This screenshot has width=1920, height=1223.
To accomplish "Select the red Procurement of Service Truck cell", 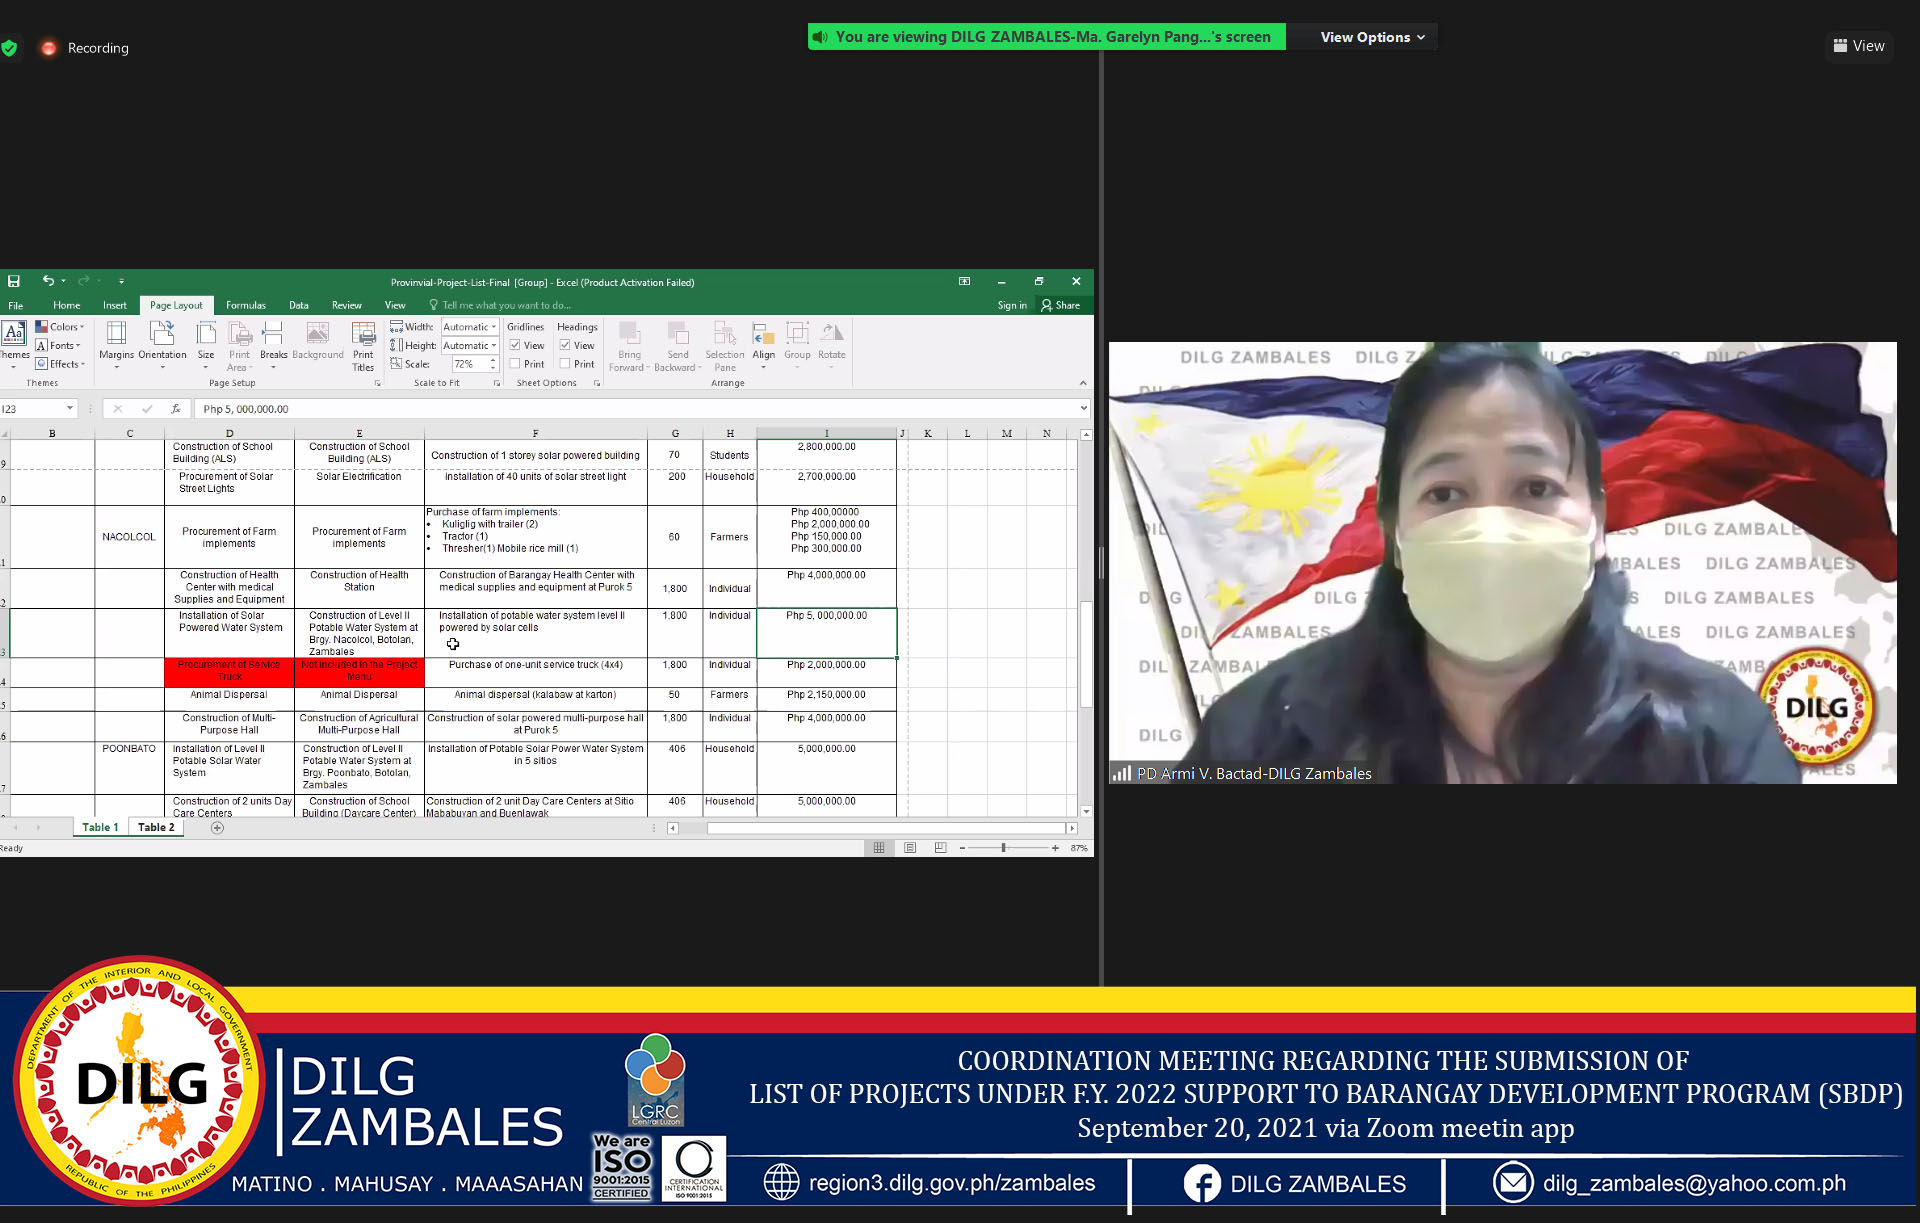I will (229, 672).
